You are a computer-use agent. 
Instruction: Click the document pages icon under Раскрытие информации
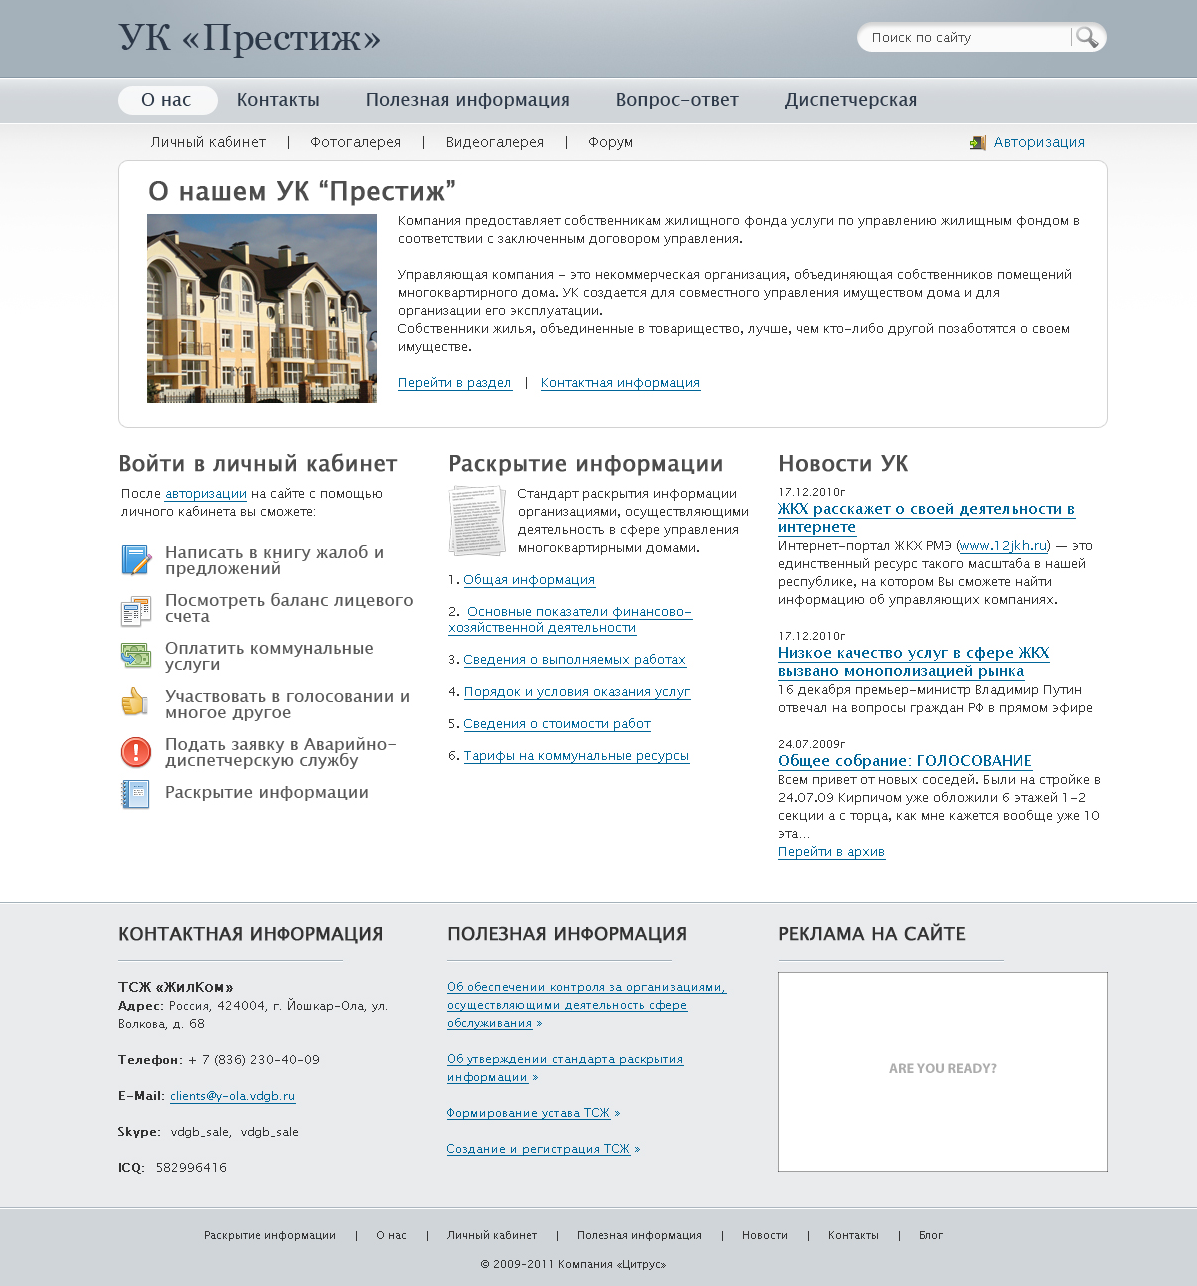(x=477, y=520)
